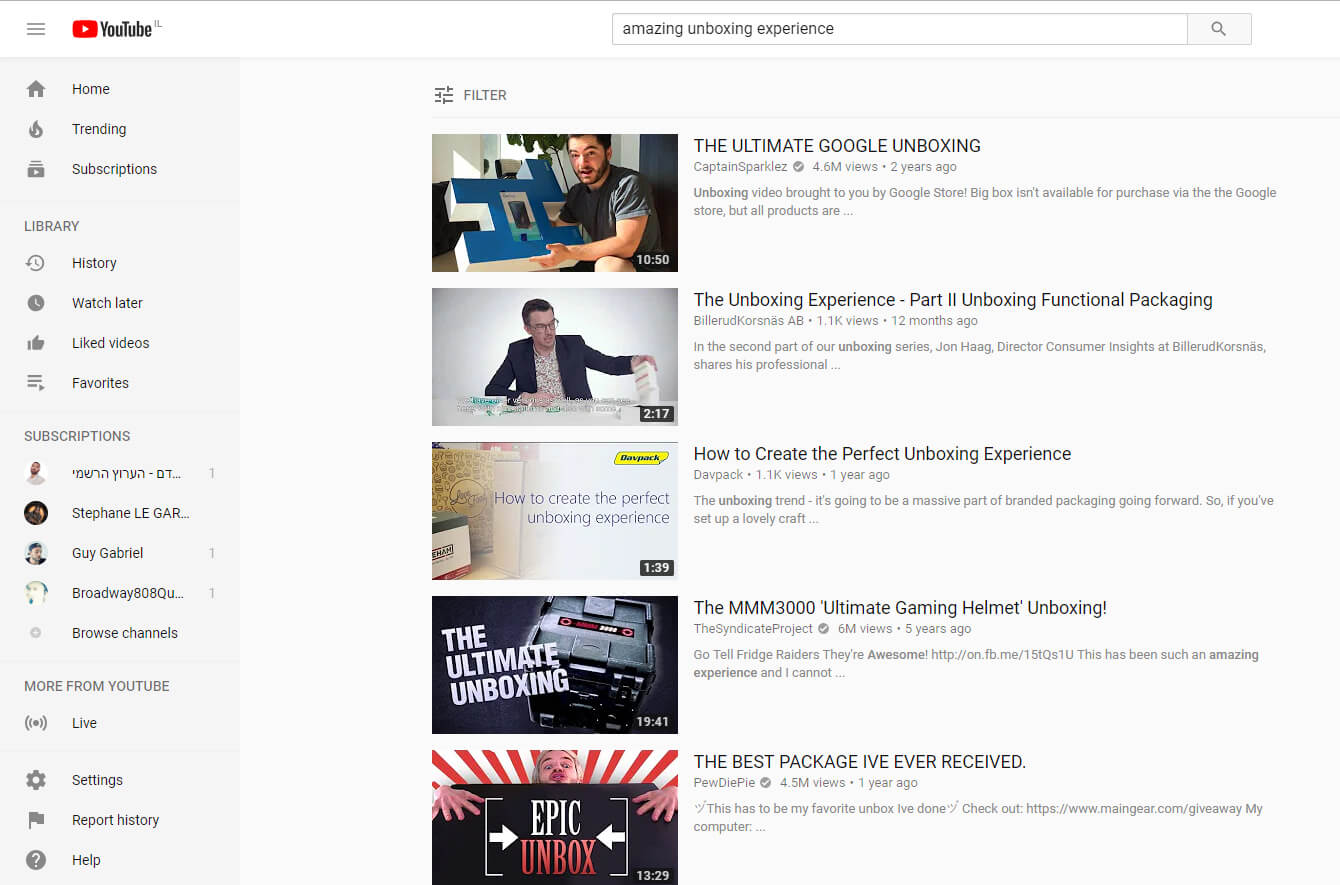Click the SUBSCRIPTIONS section heading
The height and width of the screenshot is (885, 1340).
click(77, 436)
